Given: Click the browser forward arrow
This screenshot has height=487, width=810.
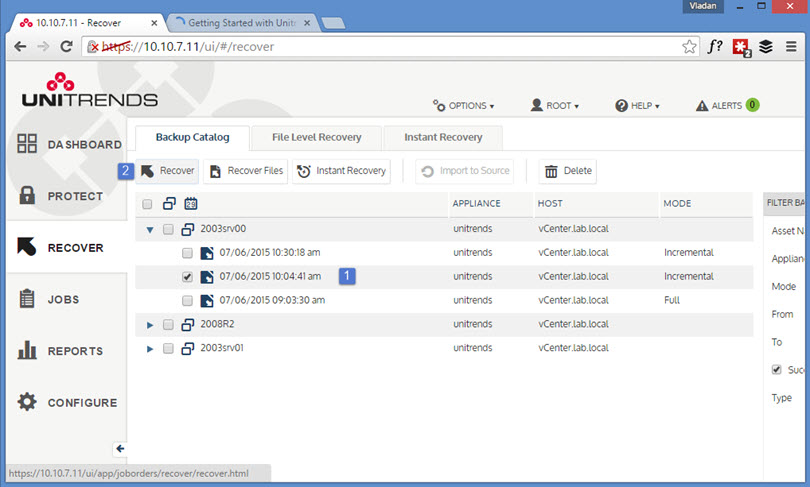Looking at the screenshot, I should pos(43,46).
